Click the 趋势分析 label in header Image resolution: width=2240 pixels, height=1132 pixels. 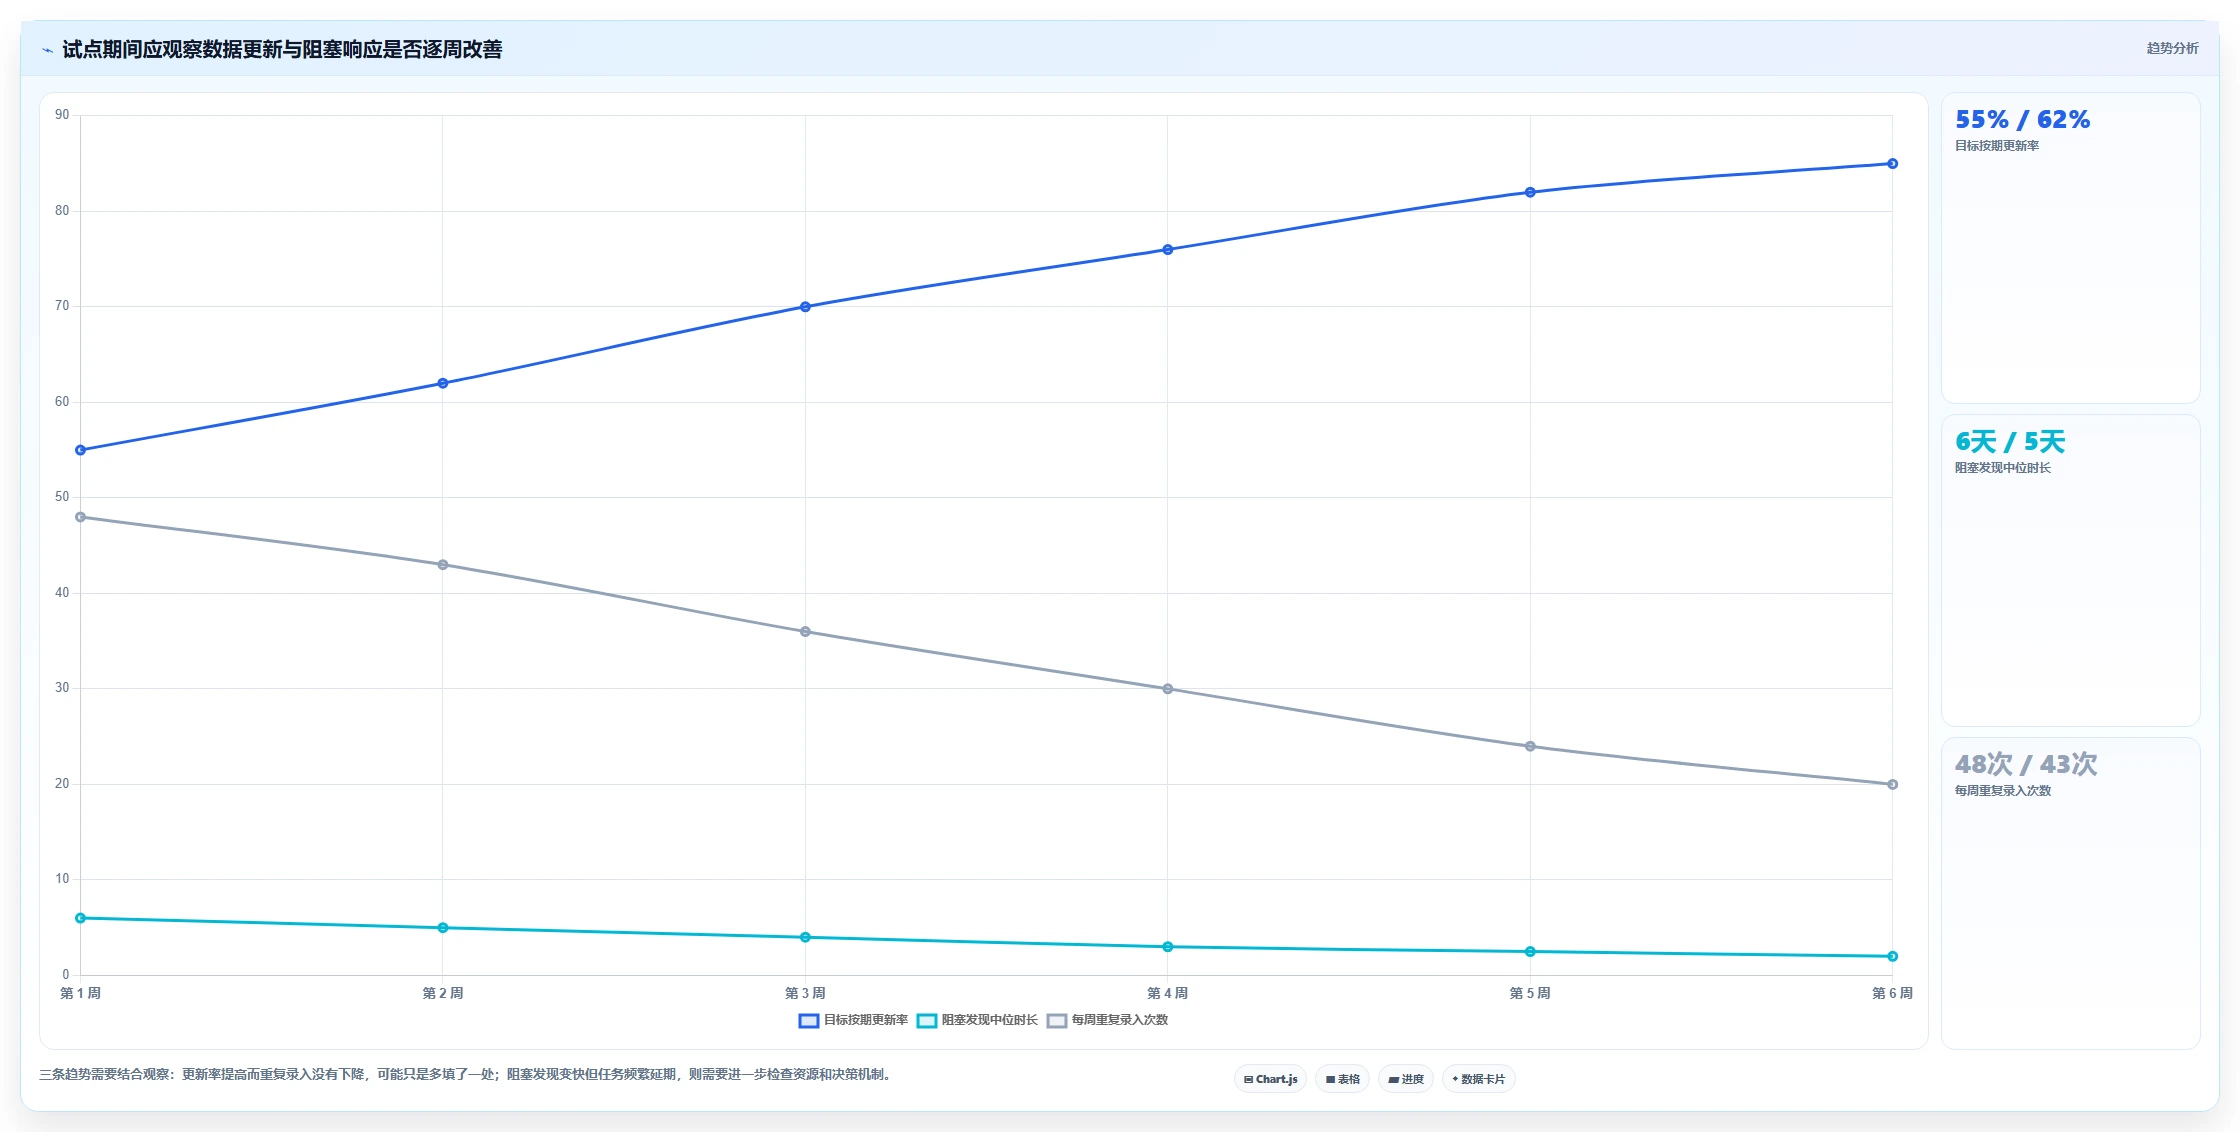pos(2172,48)
